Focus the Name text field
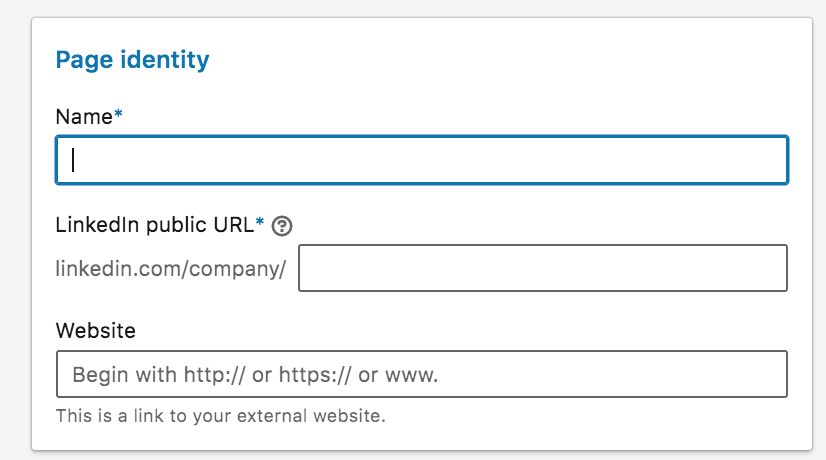The width and height of the screenshot is (826, 460). (422, 160)
